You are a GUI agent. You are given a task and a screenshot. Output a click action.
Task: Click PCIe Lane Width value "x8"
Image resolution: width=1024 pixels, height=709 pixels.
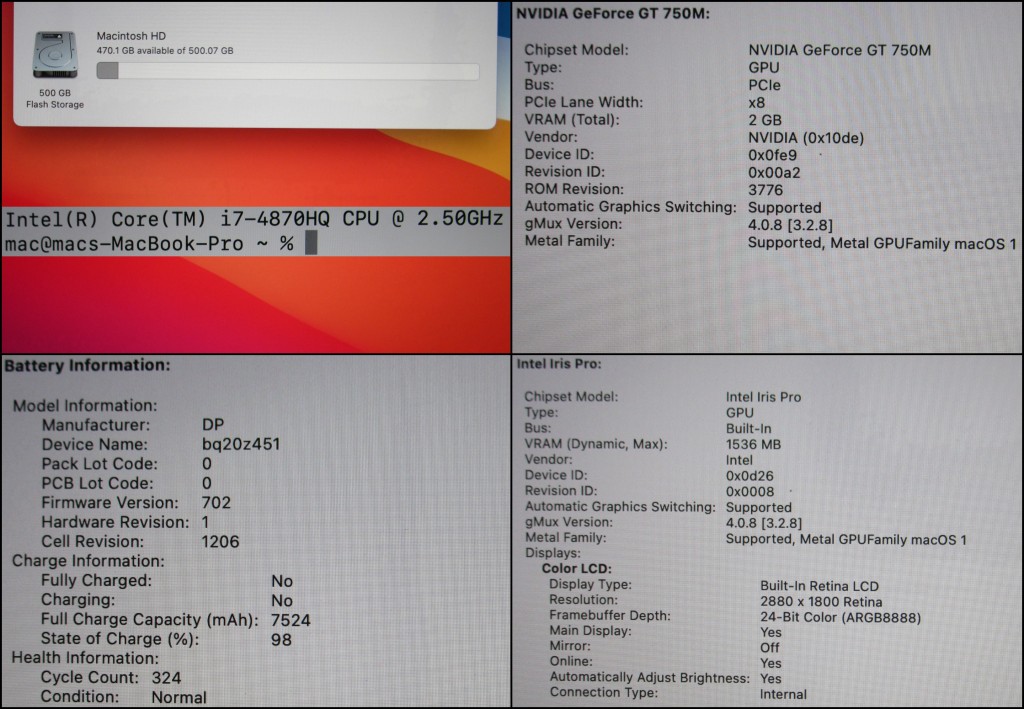756,103
